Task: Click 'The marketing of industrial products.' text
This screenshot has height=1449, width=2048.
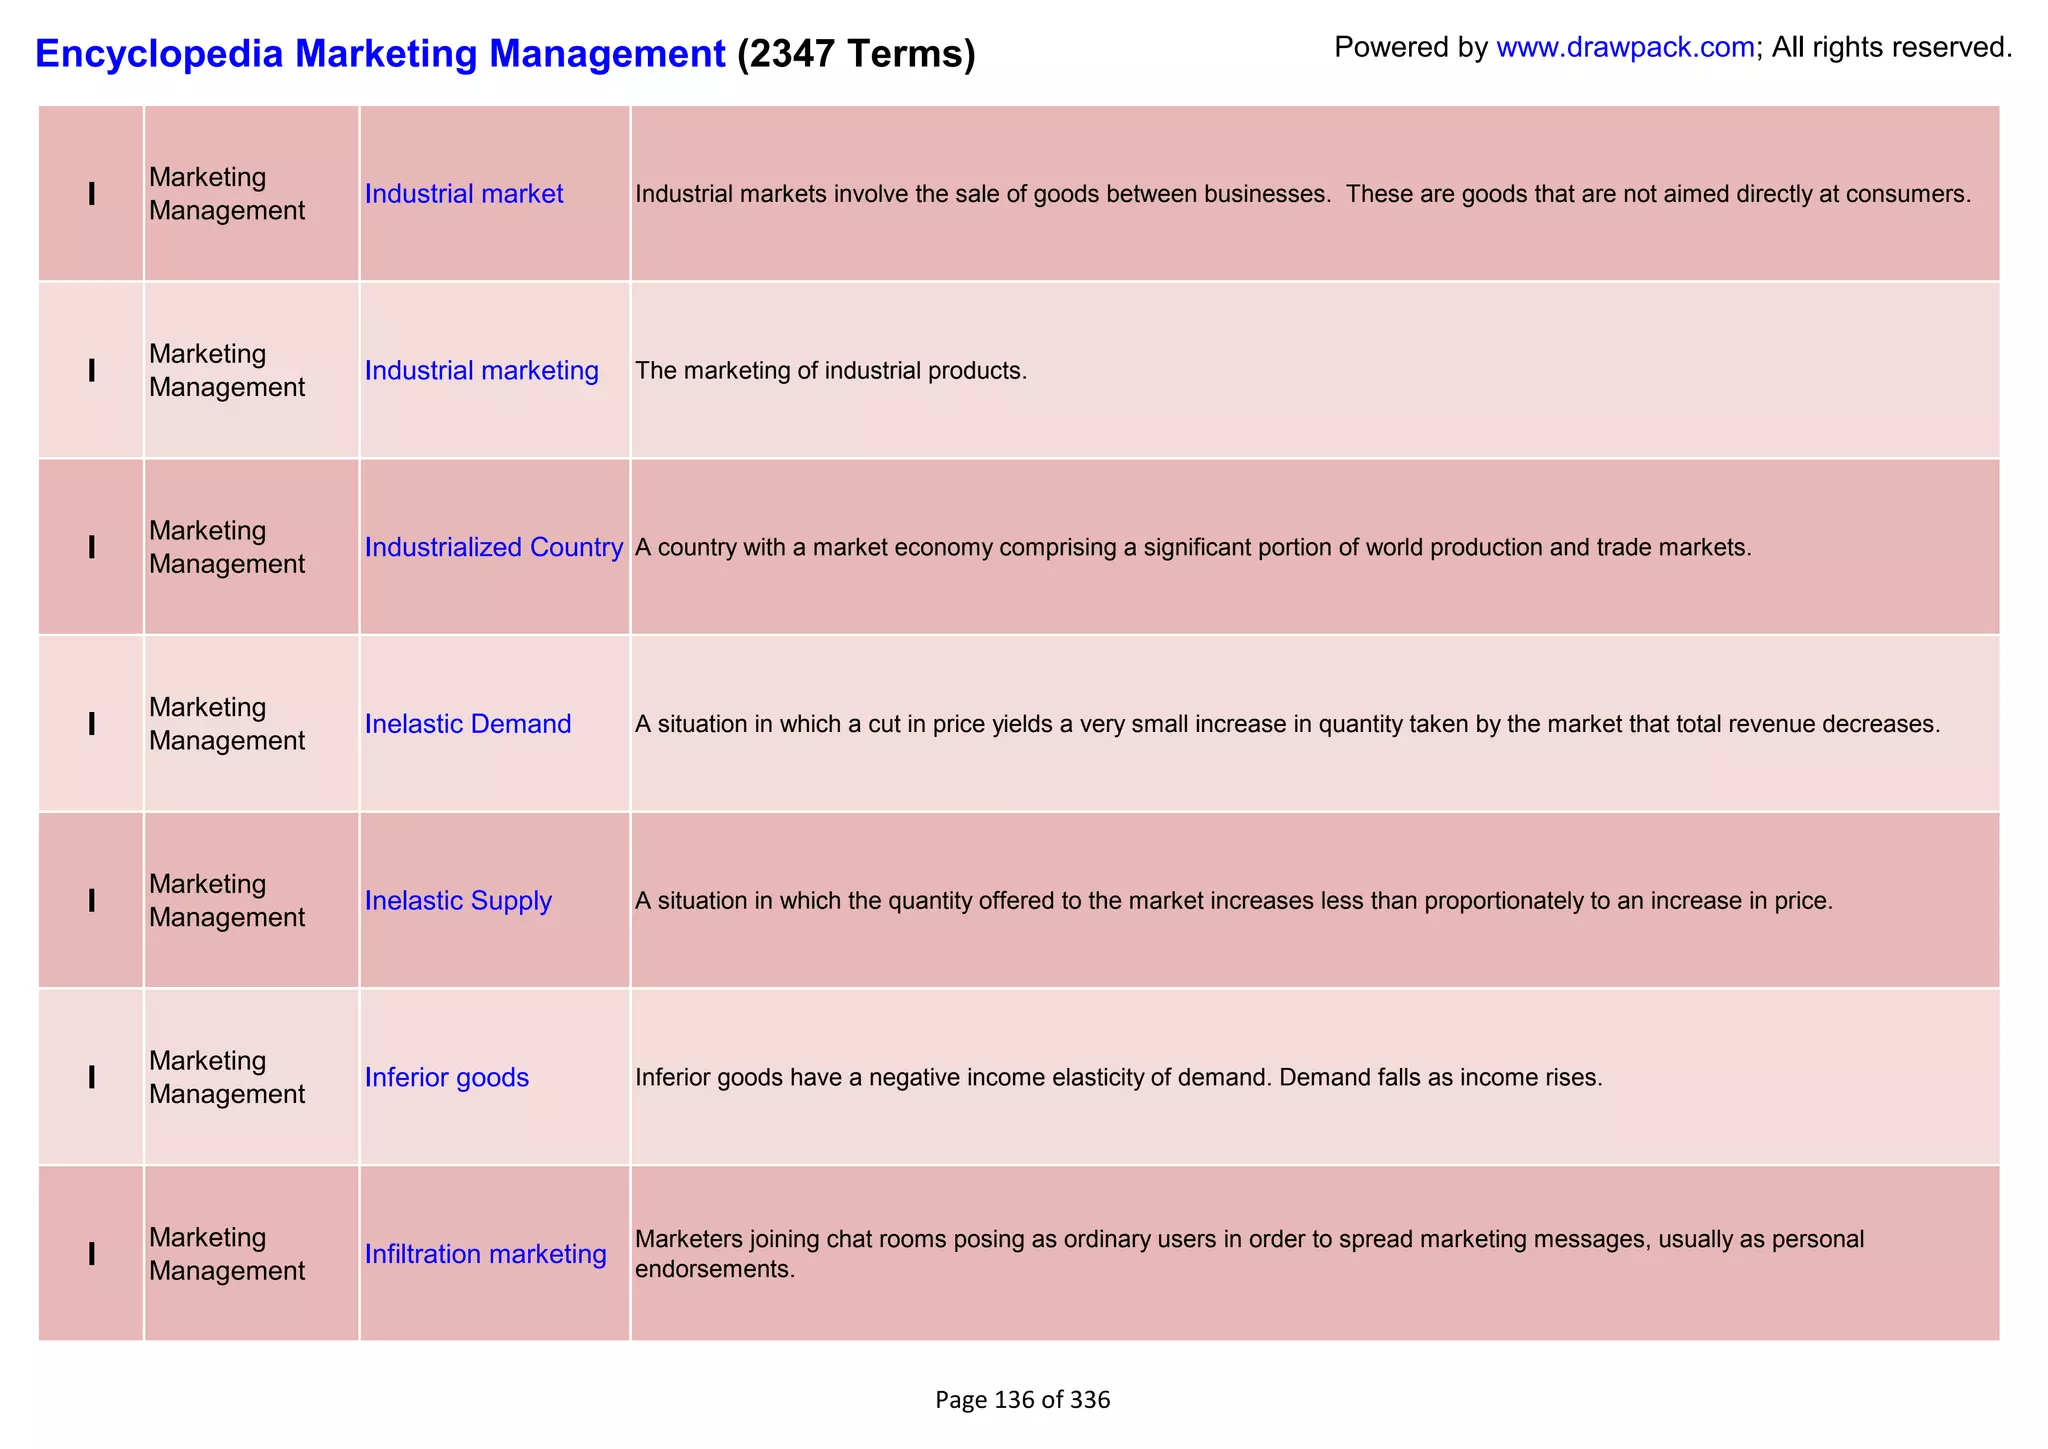Action: 831,371
